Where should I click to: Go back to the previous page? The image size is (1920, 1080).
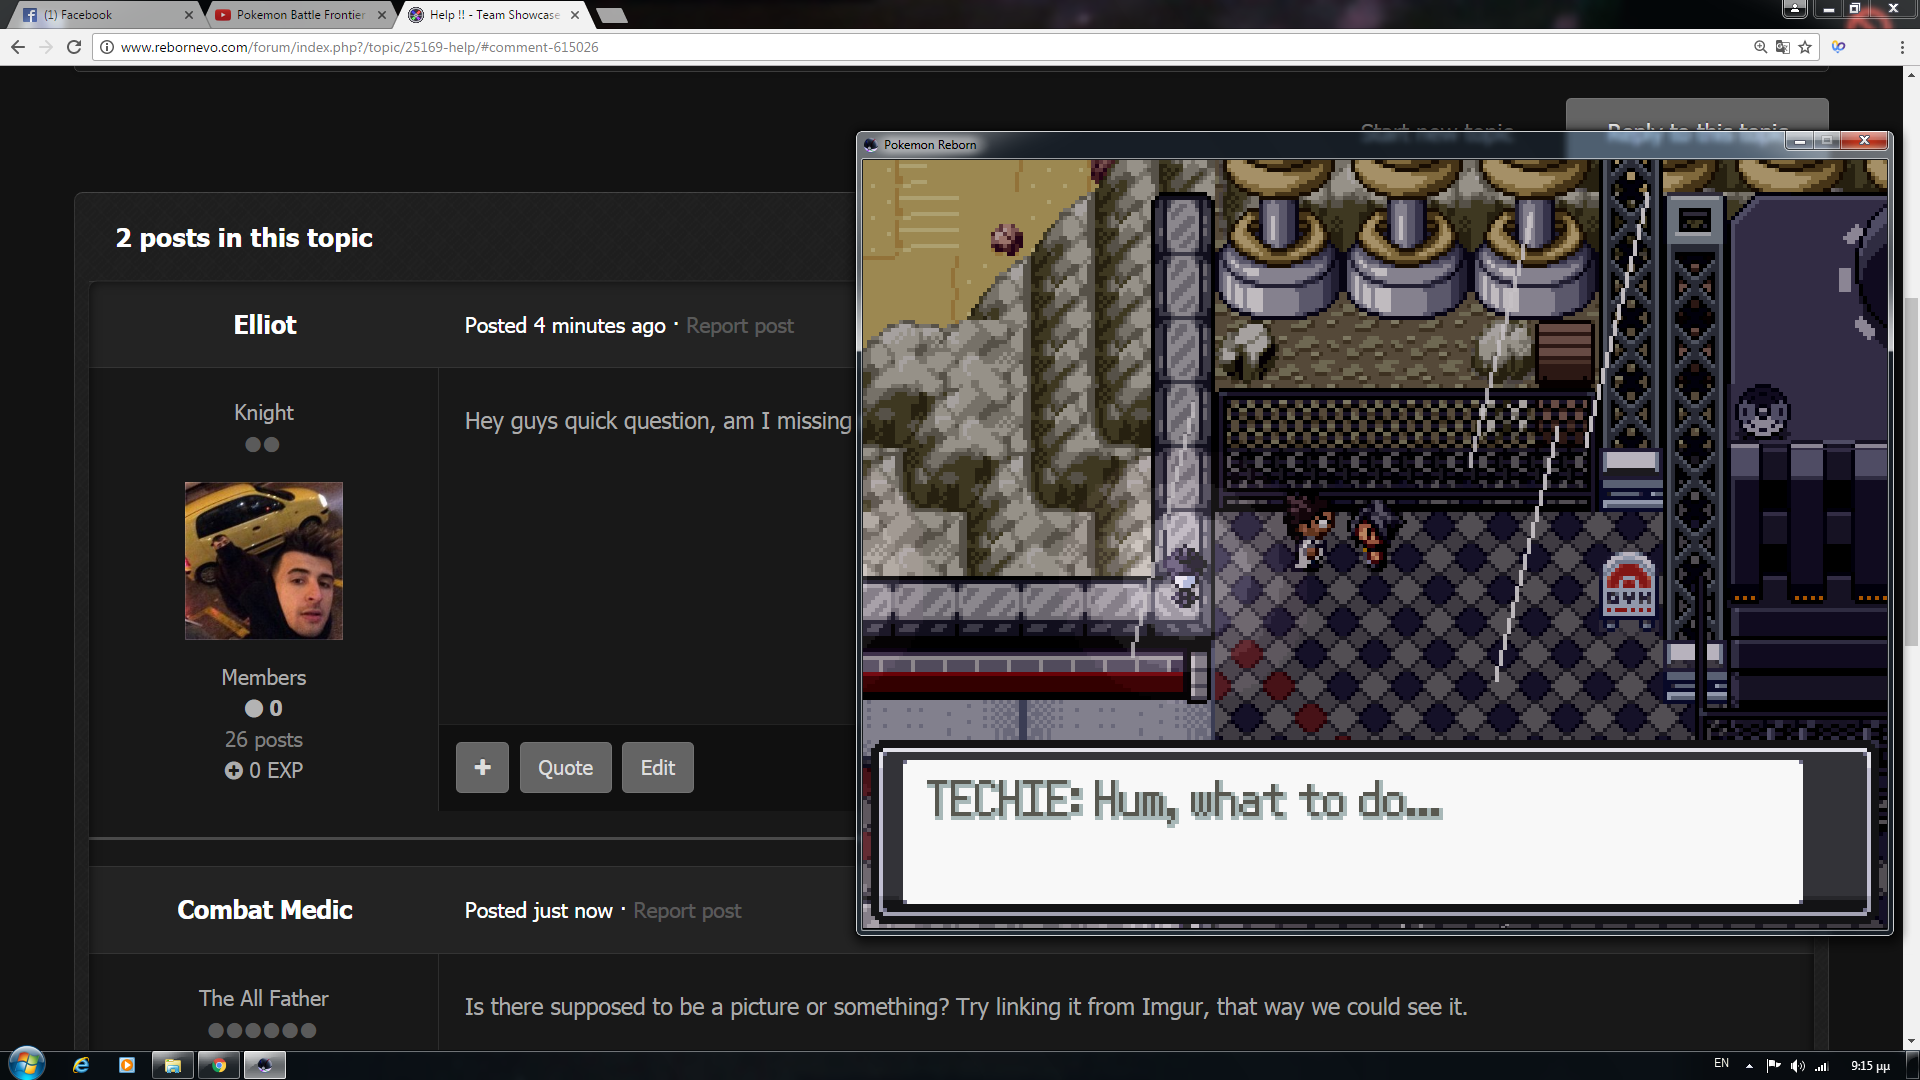(18, 47)
